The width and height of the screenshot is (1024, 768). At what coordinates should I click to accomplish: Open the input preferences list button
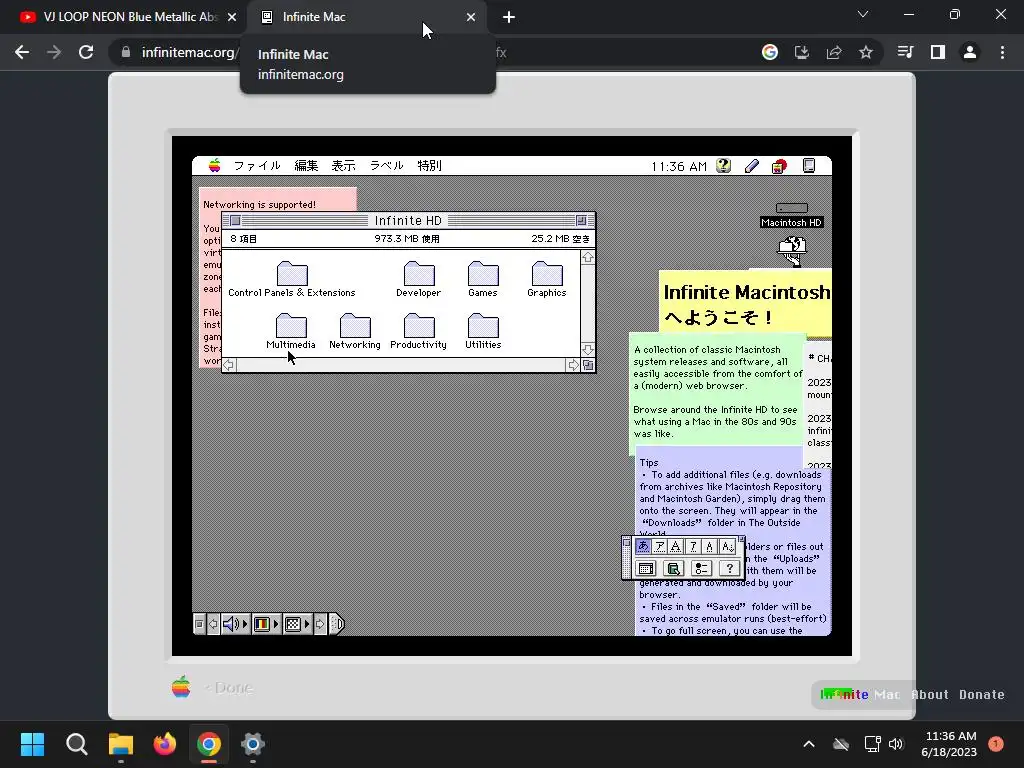[x=701, y=568]
